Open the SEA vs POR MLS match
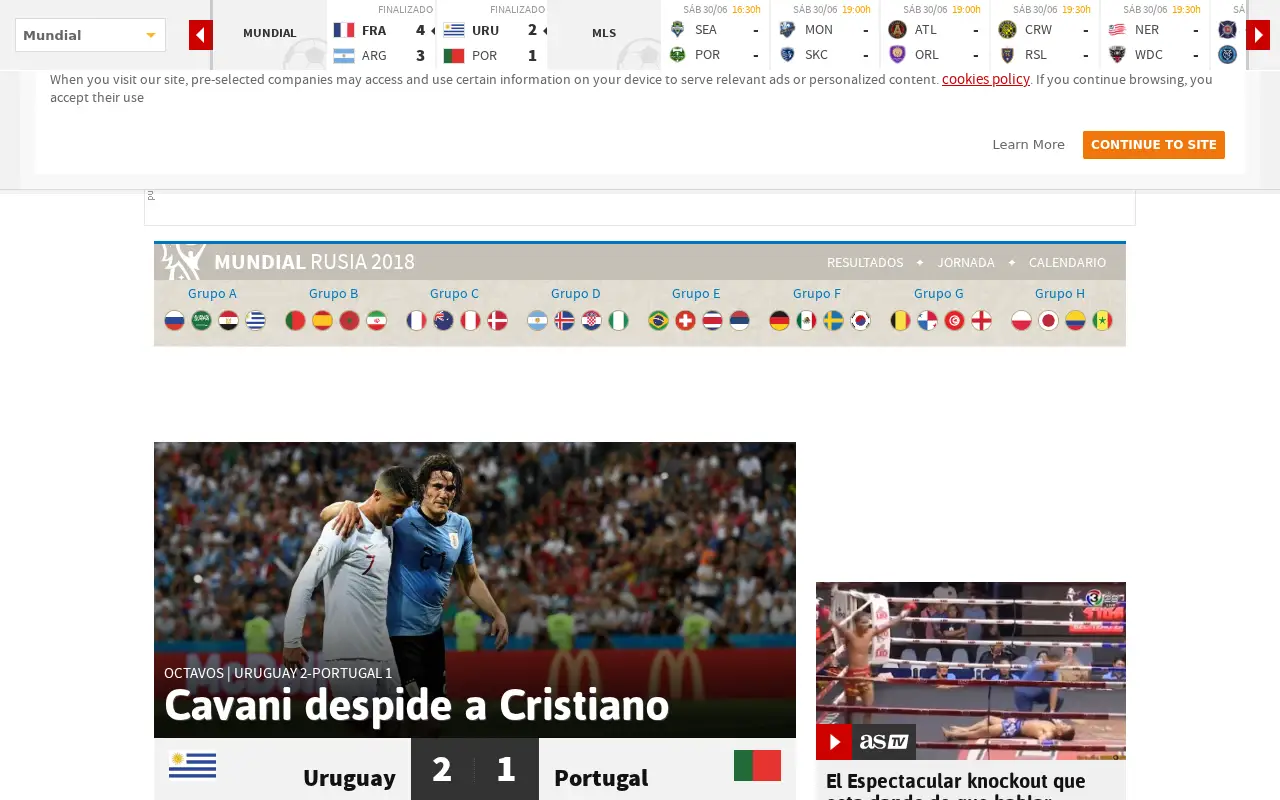Screen dimensions: 1280x800 click(715, 35)
